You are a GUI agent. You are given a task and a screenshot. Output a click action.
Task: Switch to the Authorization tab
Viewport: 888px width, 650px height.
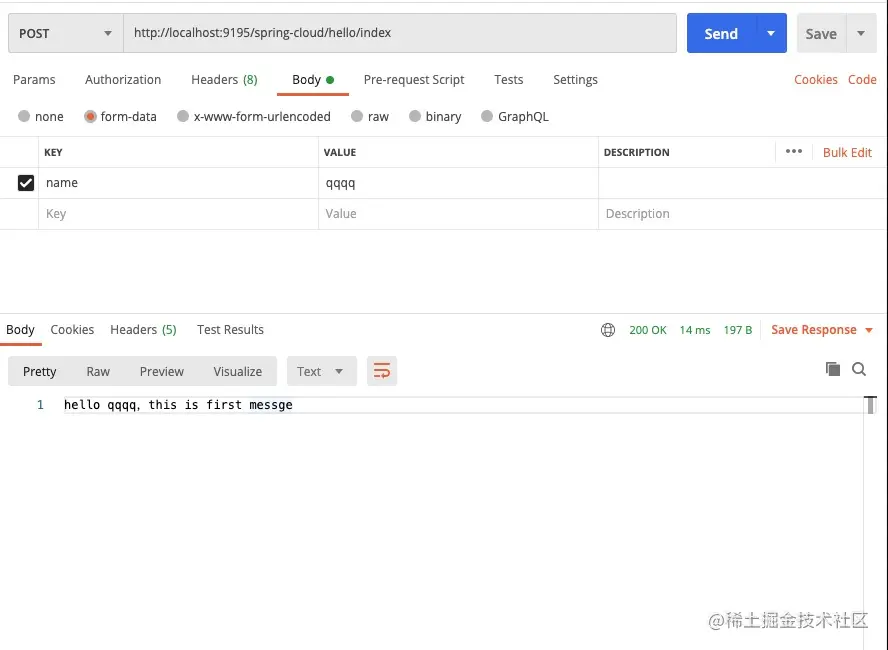pyautogui.click(x=123, y=80)
